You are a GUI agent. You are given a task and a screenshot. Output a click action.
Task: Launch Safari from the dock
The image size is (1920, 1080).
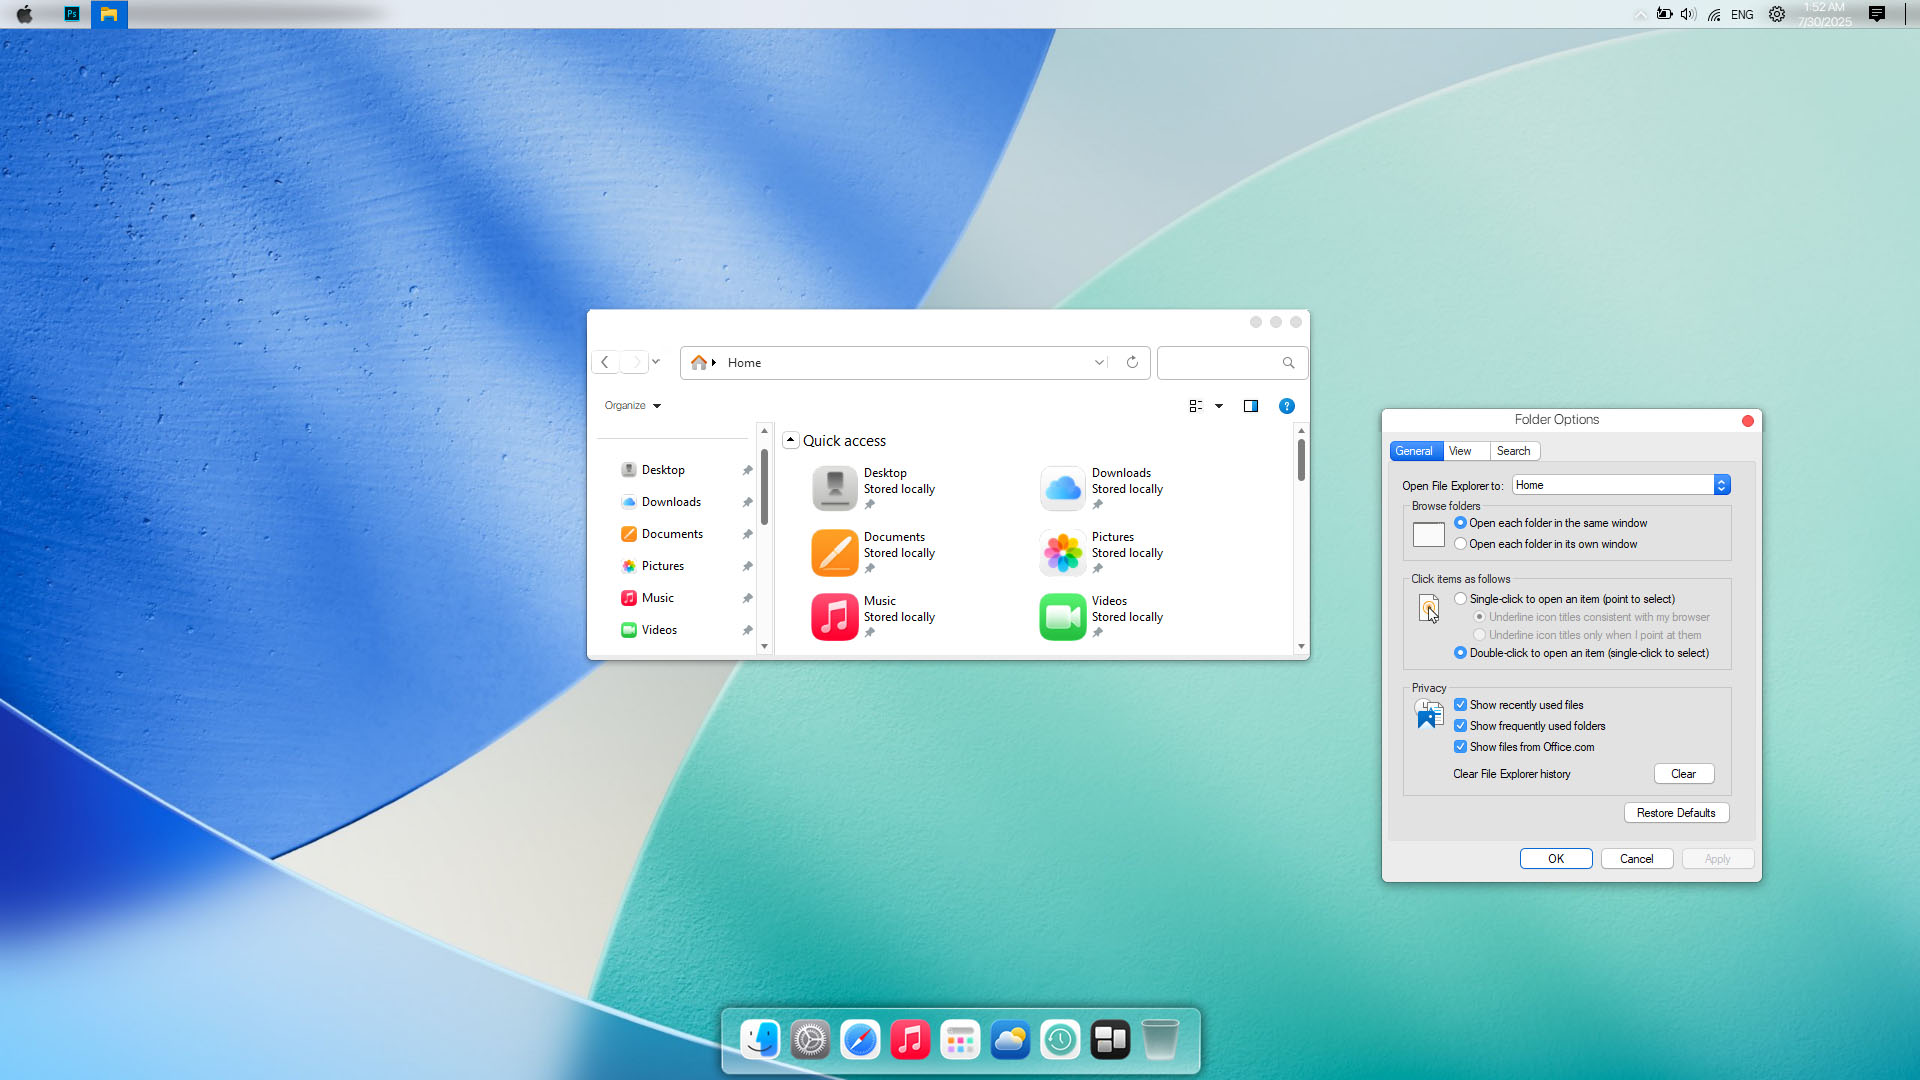pyautogui.click(x=860, y=1040)
